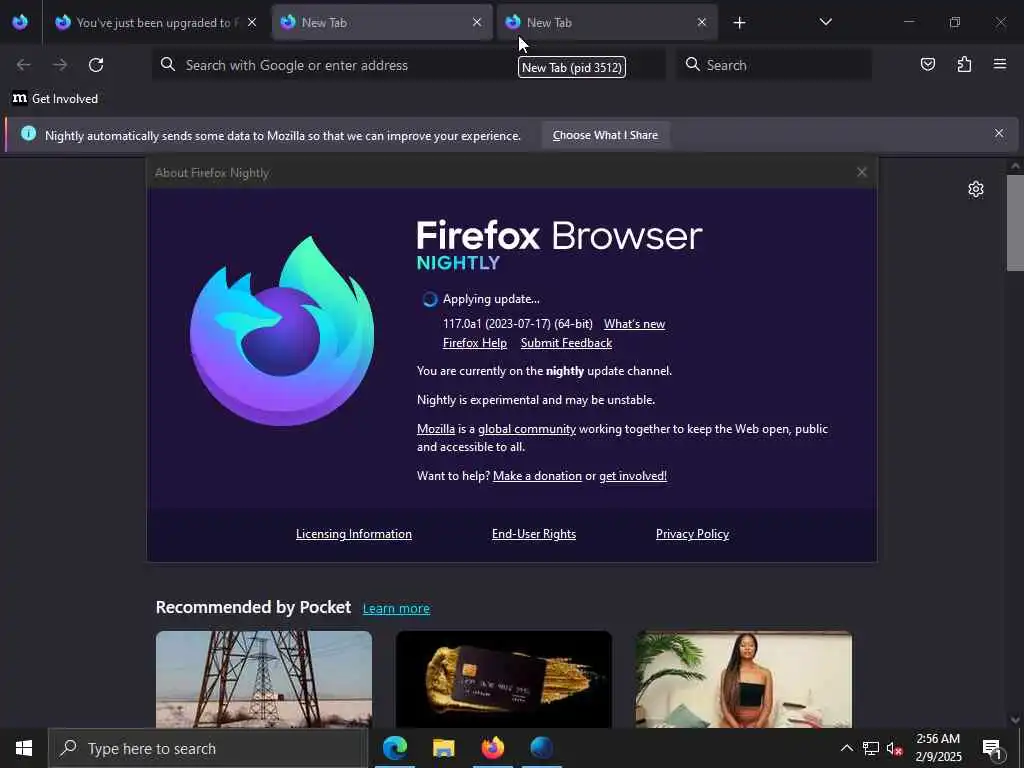The width and height of the screenshot is (1024, 768).
Task: Open the clock showing 2:56 AM
Action: (938, 748)
